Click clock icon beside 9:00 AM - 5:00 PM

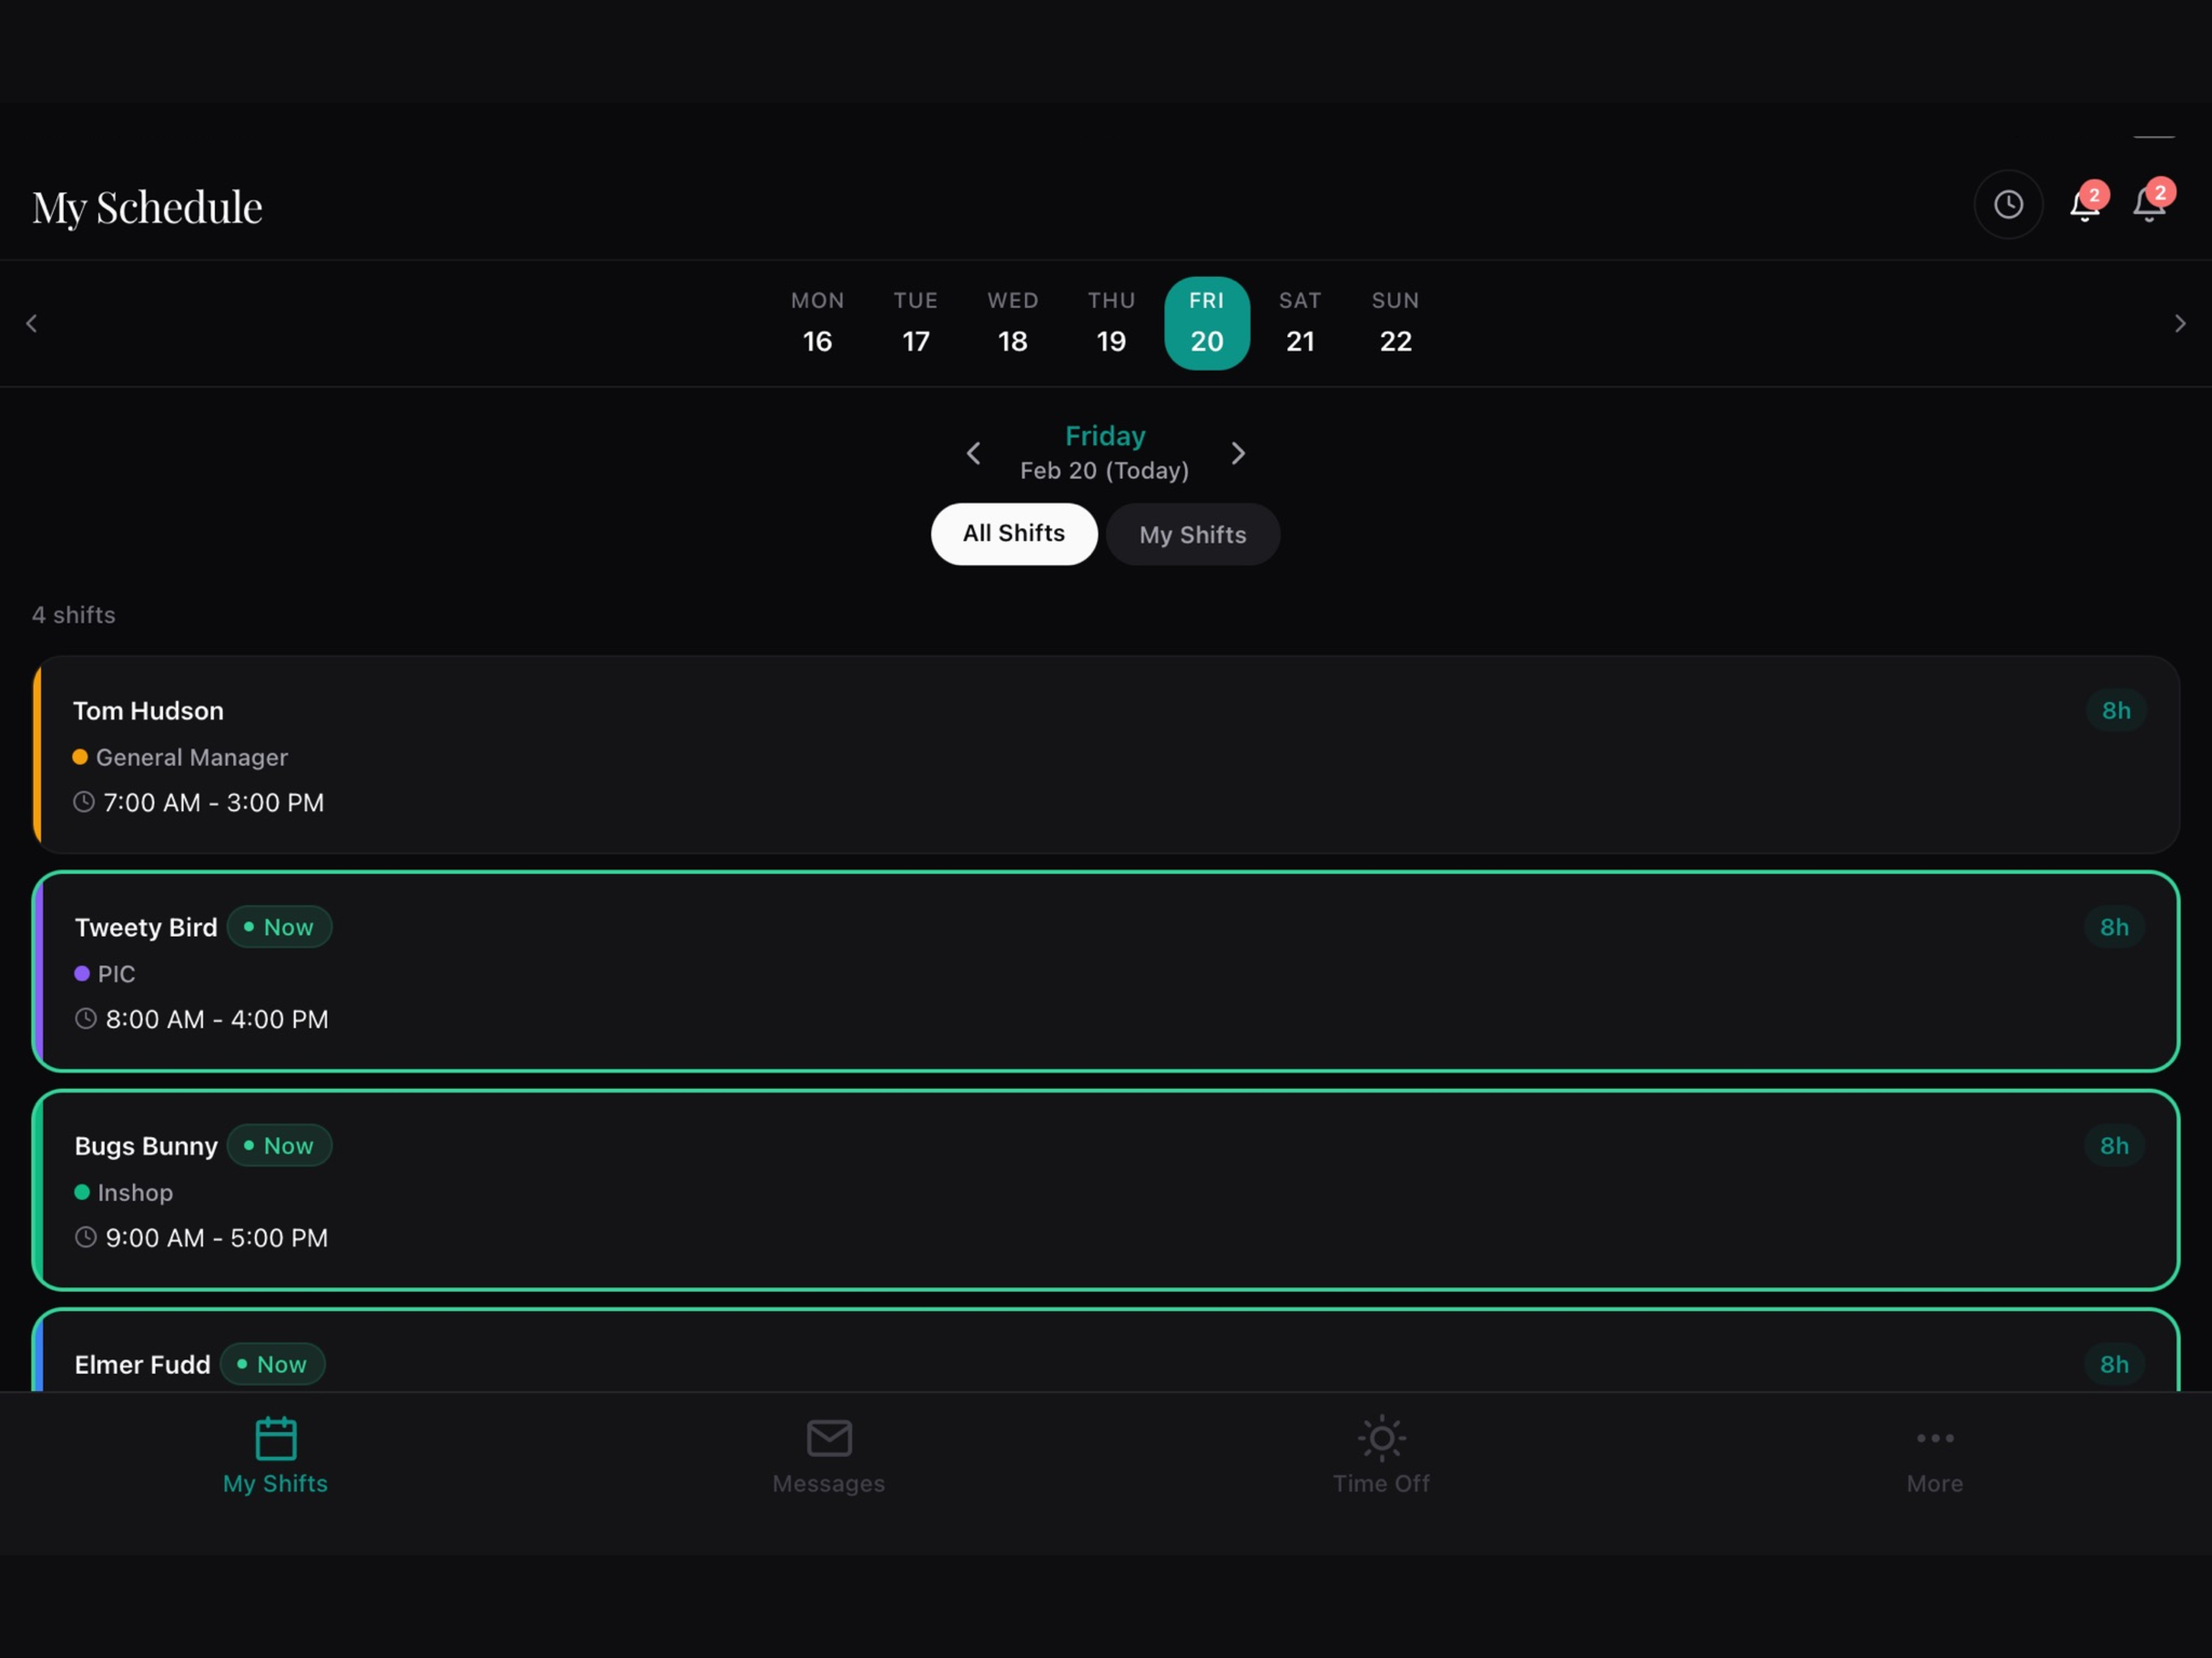tap(86, 1237)
